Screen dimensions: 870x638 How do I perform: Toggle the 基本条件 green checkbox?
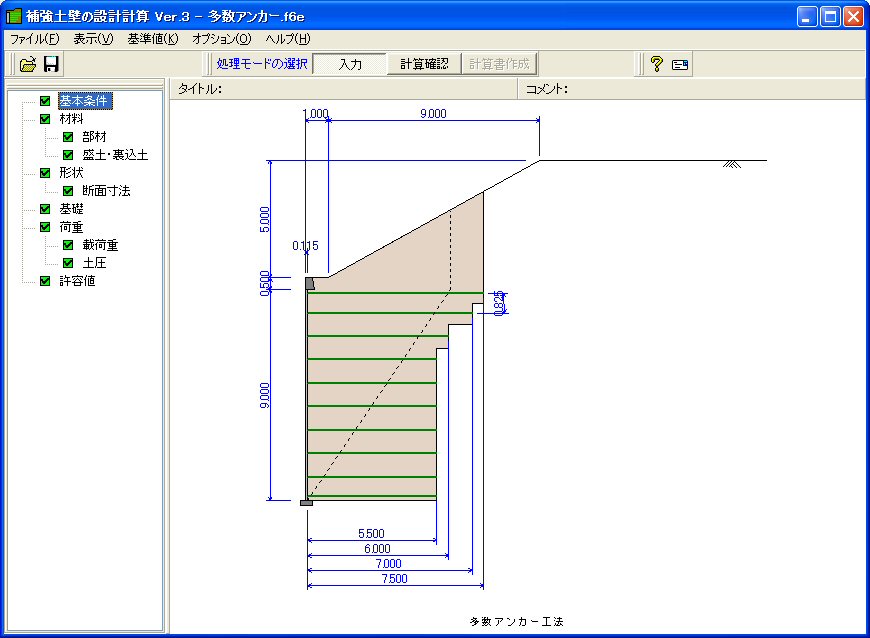point(45,101)
